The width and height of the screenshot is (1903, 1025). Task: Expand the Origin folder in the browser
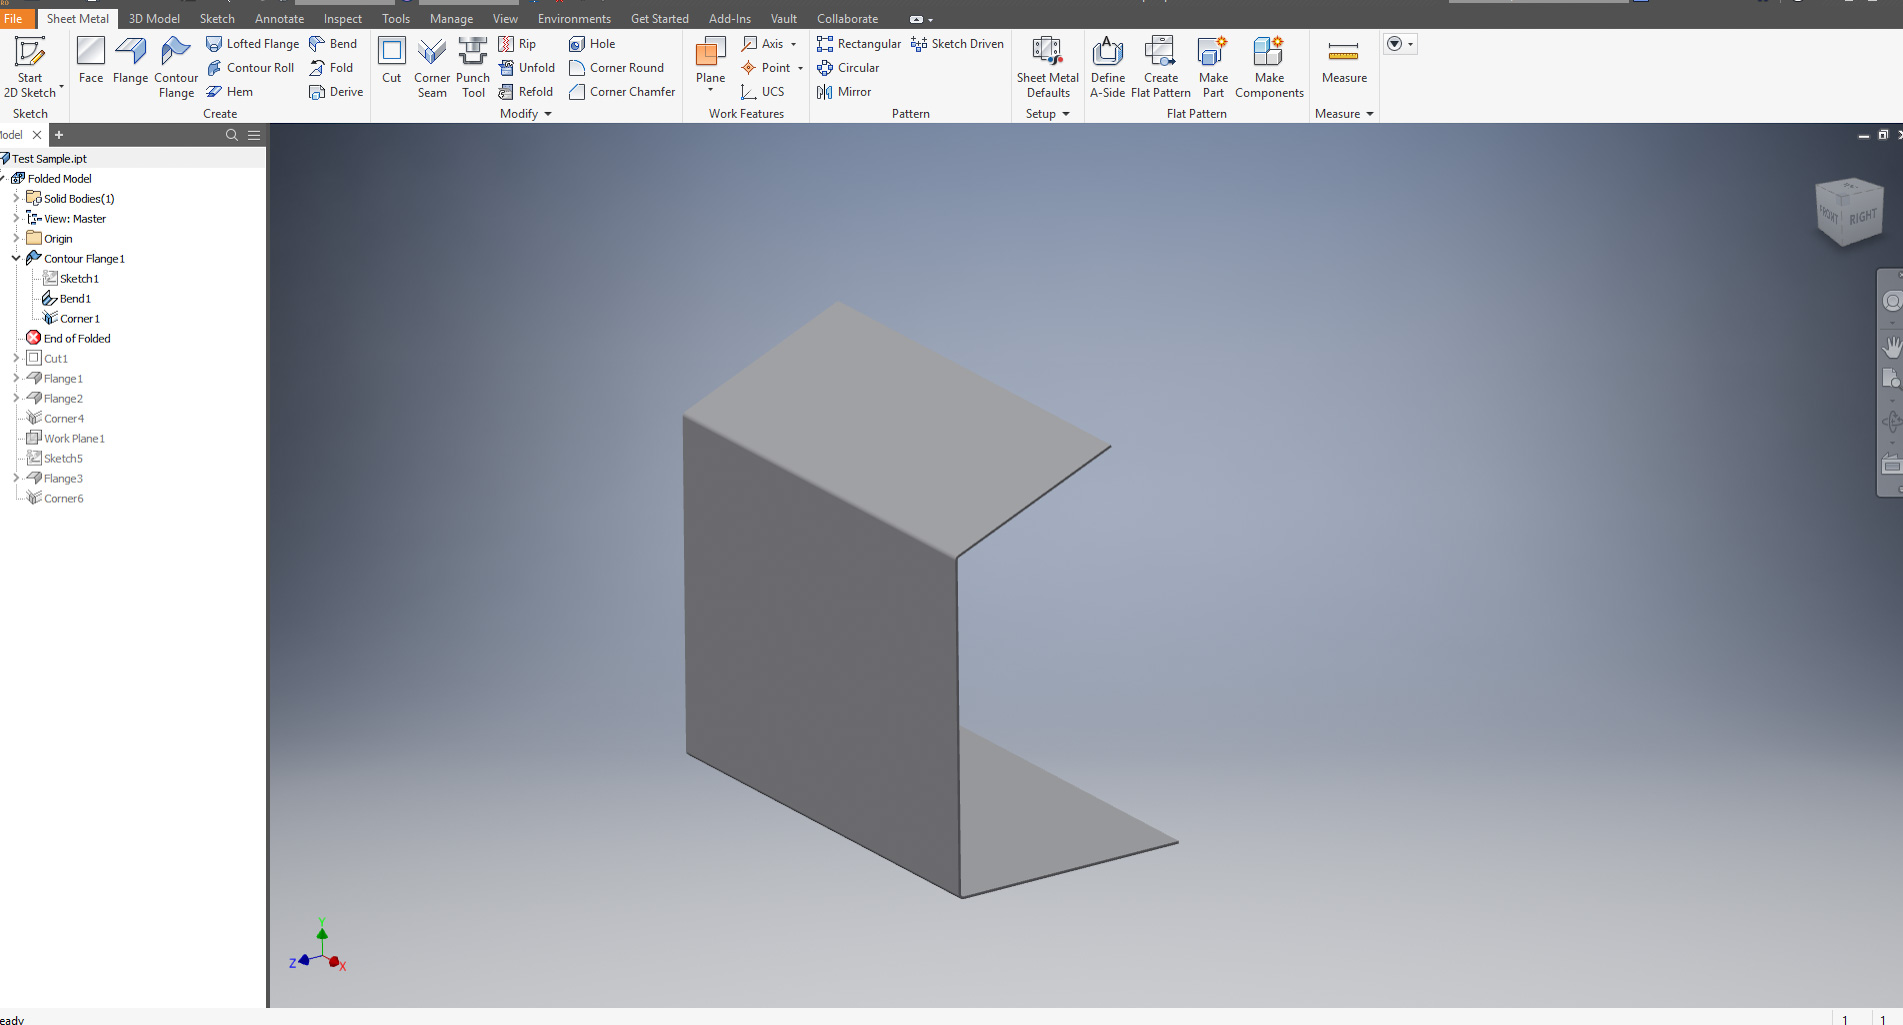(x=16, y=238)
